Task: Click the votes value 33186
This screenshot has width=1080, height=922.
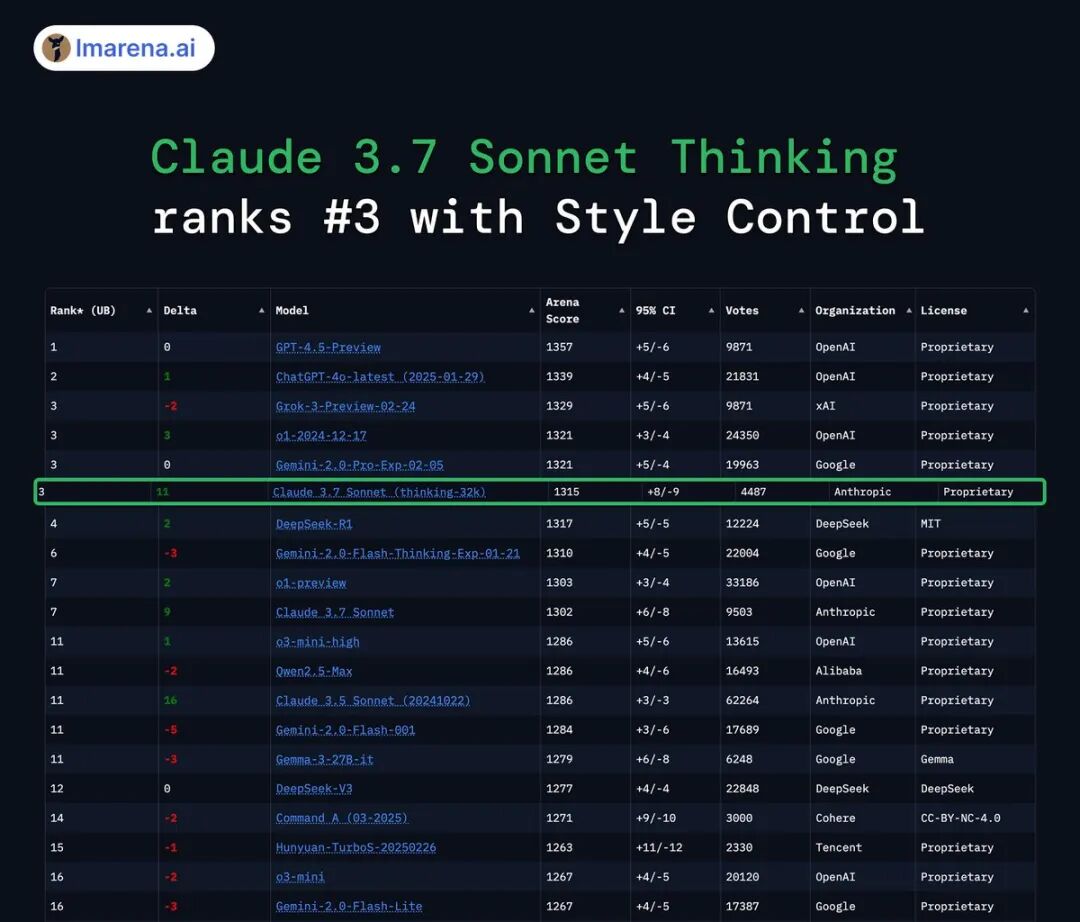Action: point(742,583)
